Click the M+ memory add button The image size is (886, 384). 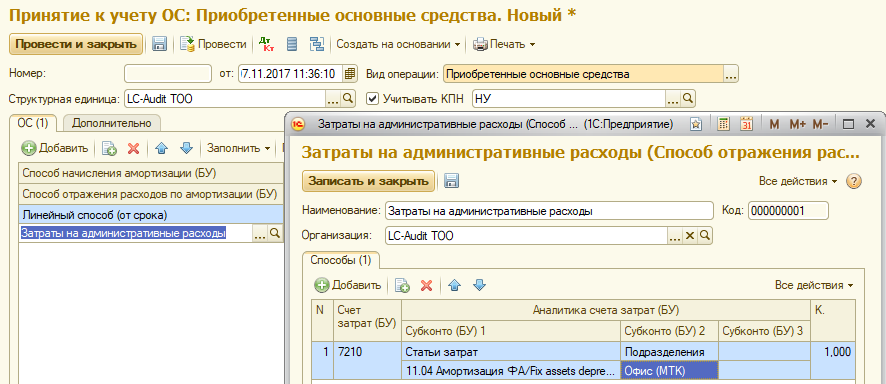pos(797,124)
